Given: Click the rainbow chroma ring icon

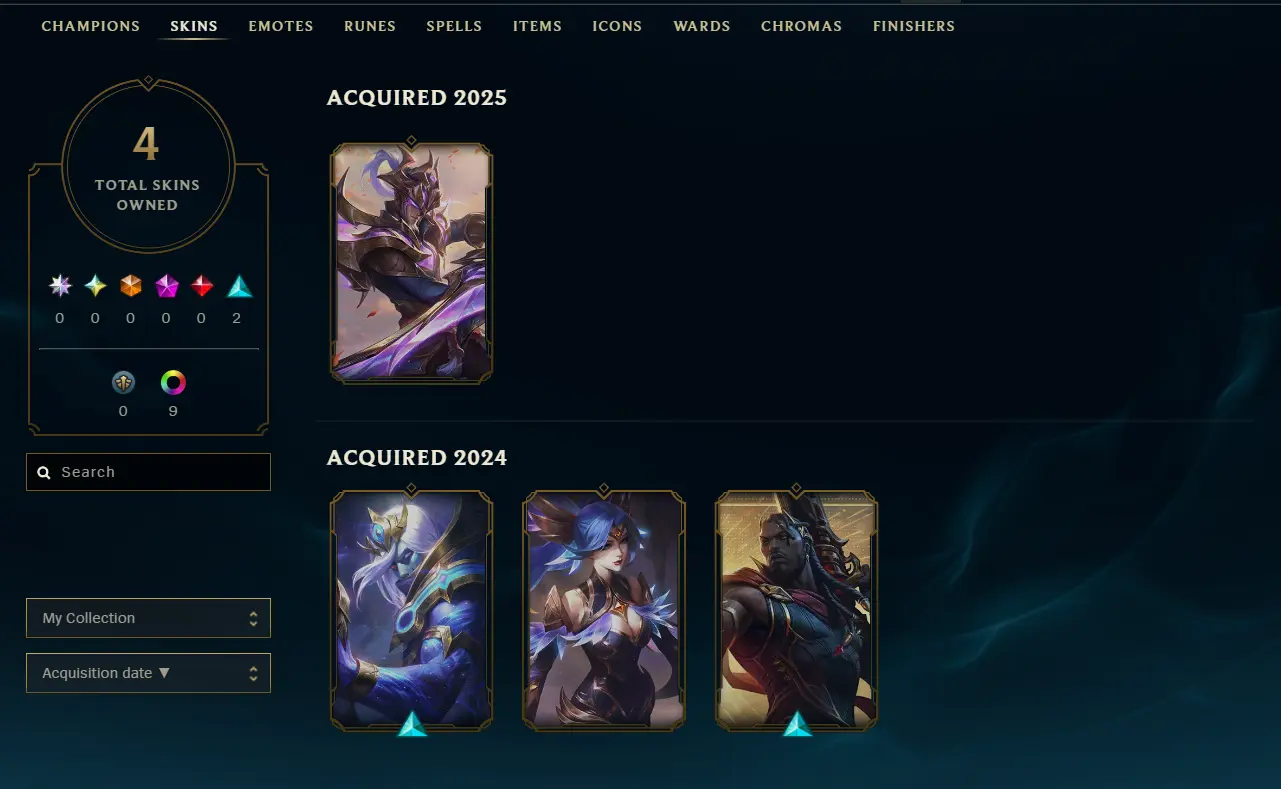Looking at the screenshot, I should [173, 382].
